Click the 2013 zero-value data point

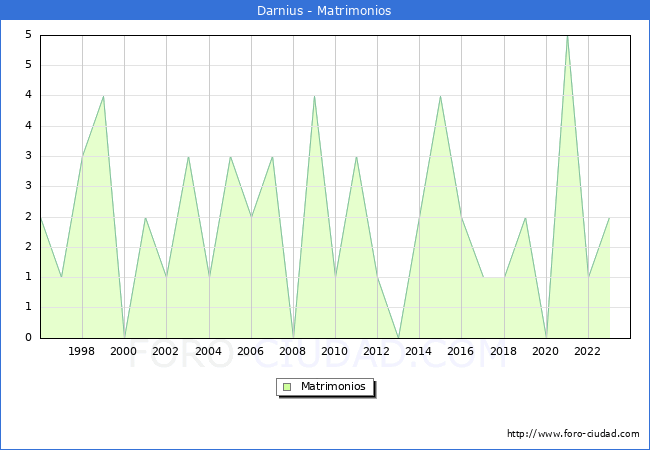398,338
